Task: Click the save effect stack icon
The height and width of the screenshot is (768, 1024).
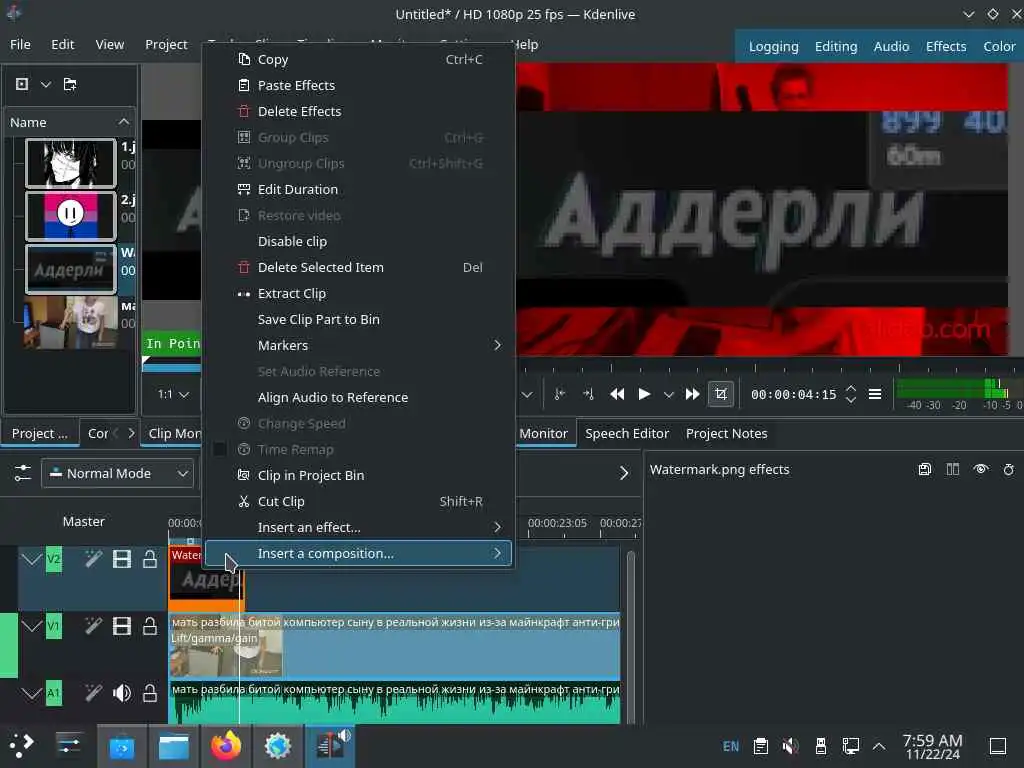Action: click(x=925, y=470)
